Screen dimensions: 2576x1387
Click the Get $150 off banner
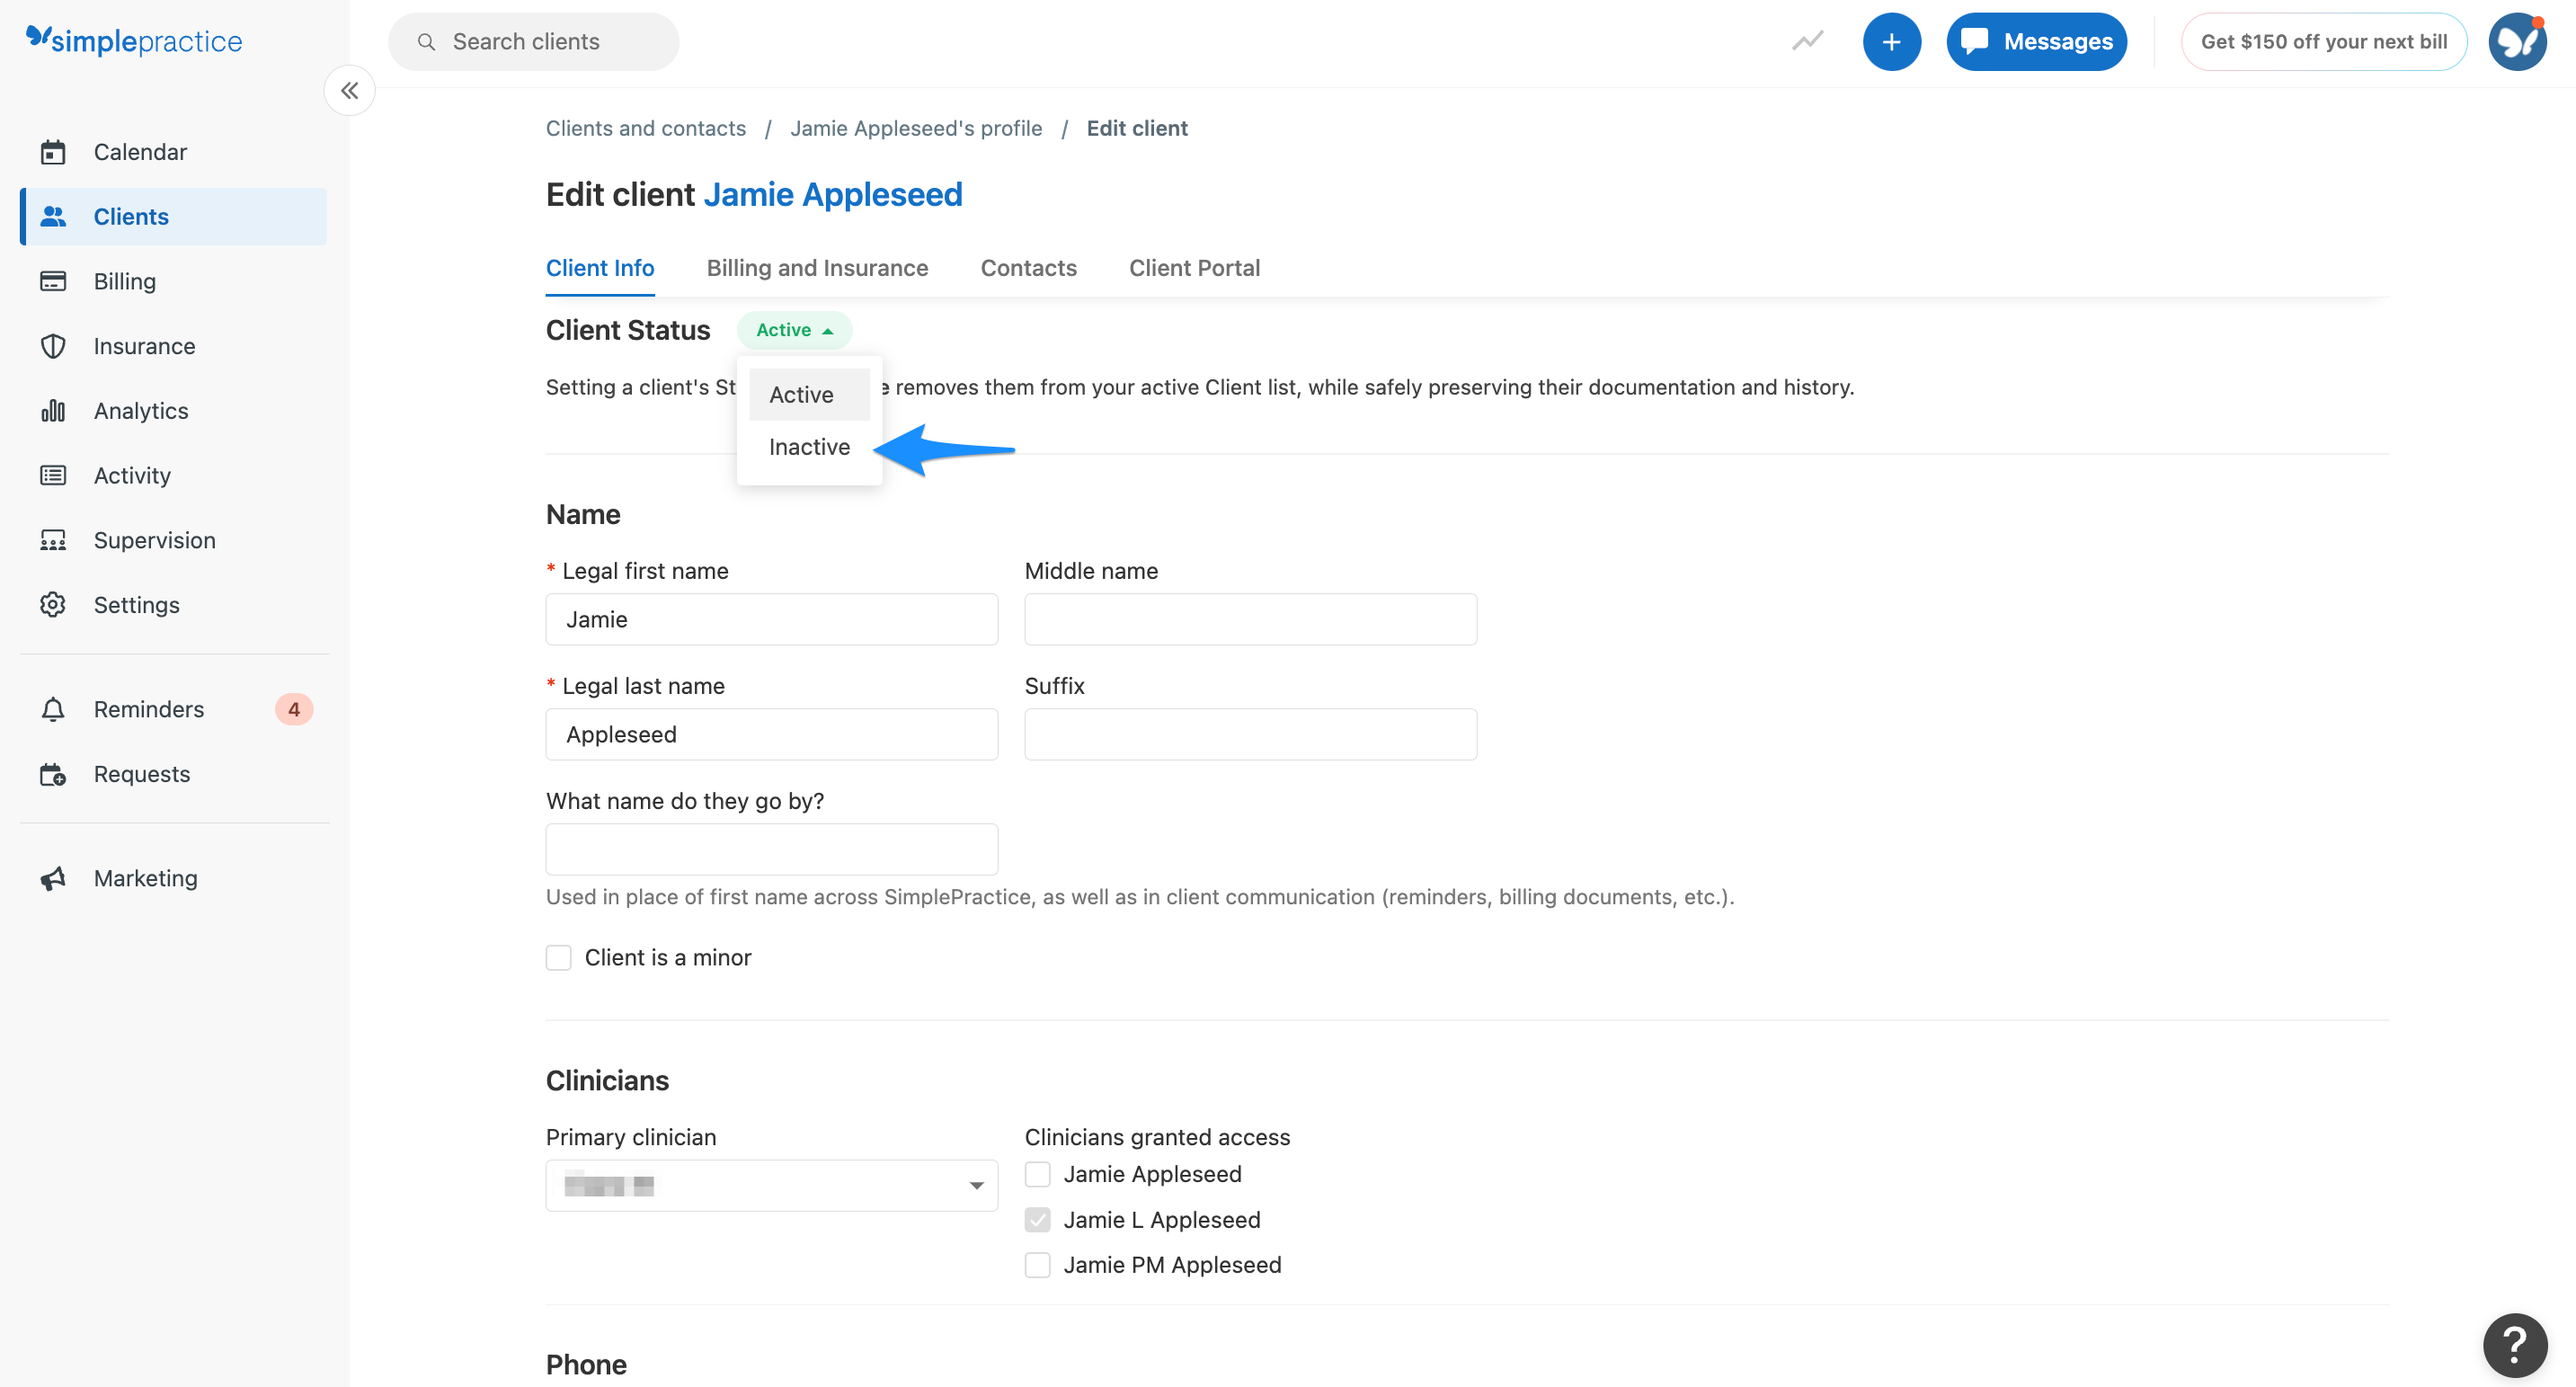tap(2324, 41)
